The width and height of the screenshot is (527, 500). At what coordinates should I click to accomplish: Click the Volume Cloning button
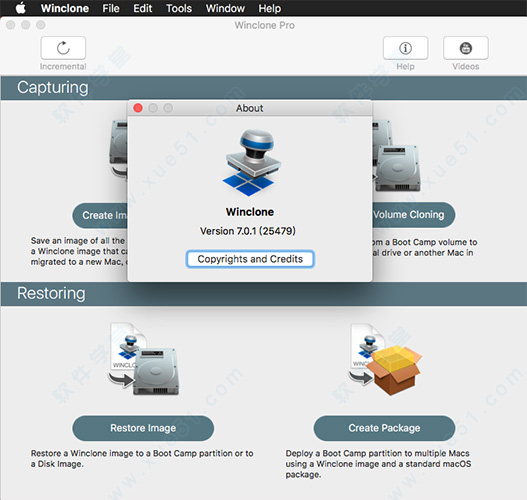coord(414,215)
